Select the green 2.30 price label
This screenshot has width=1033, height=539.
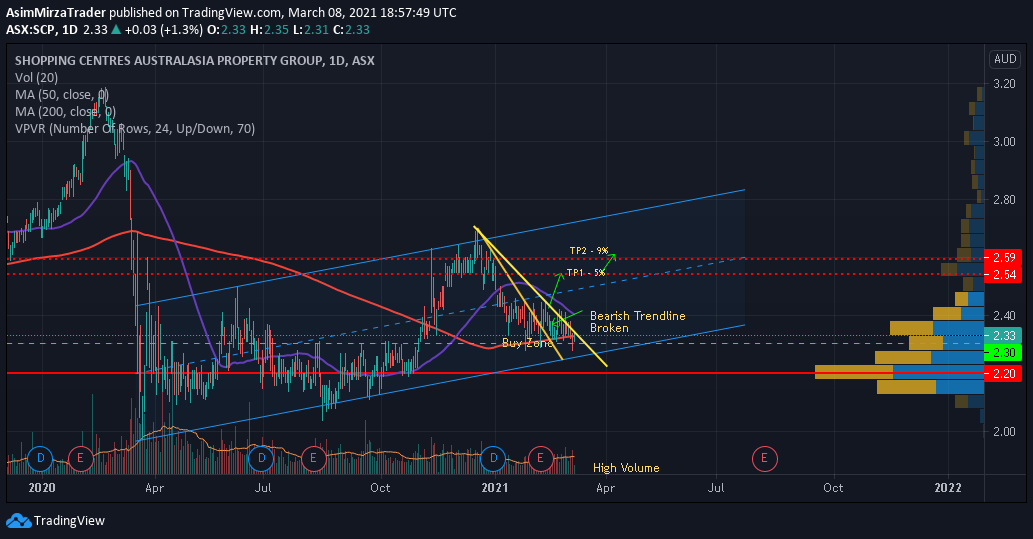point(1003,353)
